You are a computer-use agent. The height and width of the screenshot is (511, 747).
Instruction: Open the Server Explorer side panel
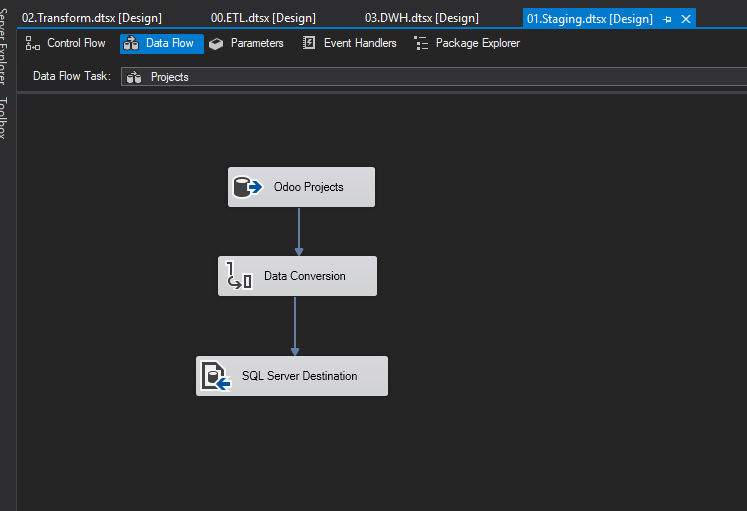4,45
